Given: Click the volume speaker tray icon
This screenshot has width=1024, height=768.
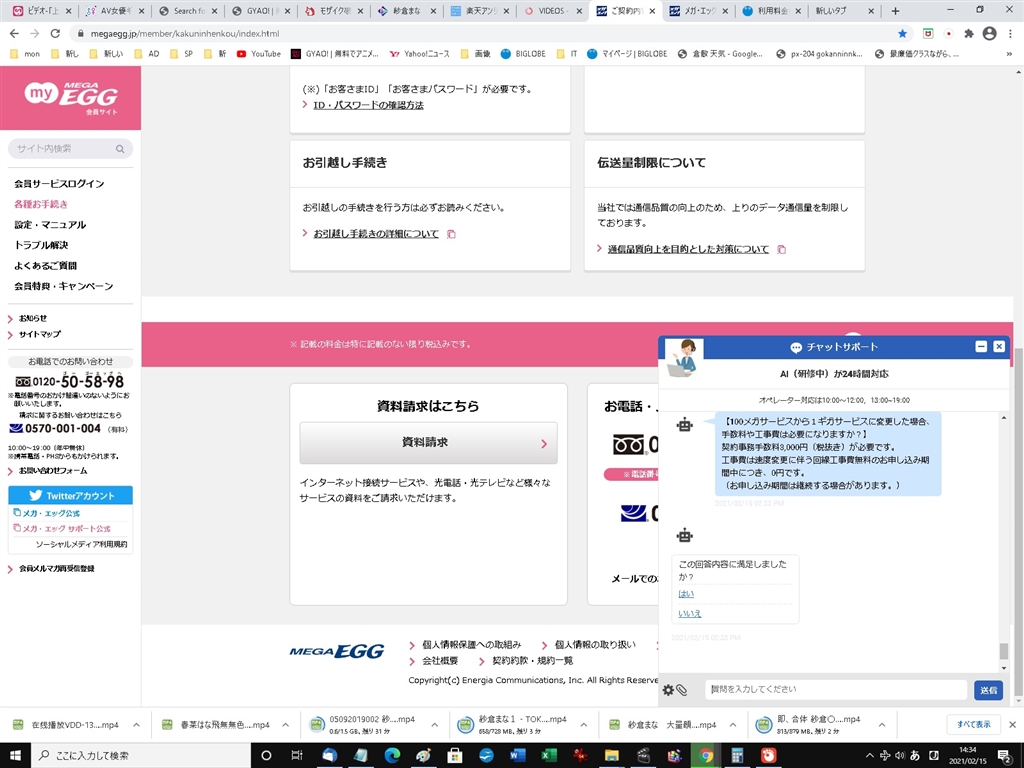Looking at the screenshot, I should [900, 756].
